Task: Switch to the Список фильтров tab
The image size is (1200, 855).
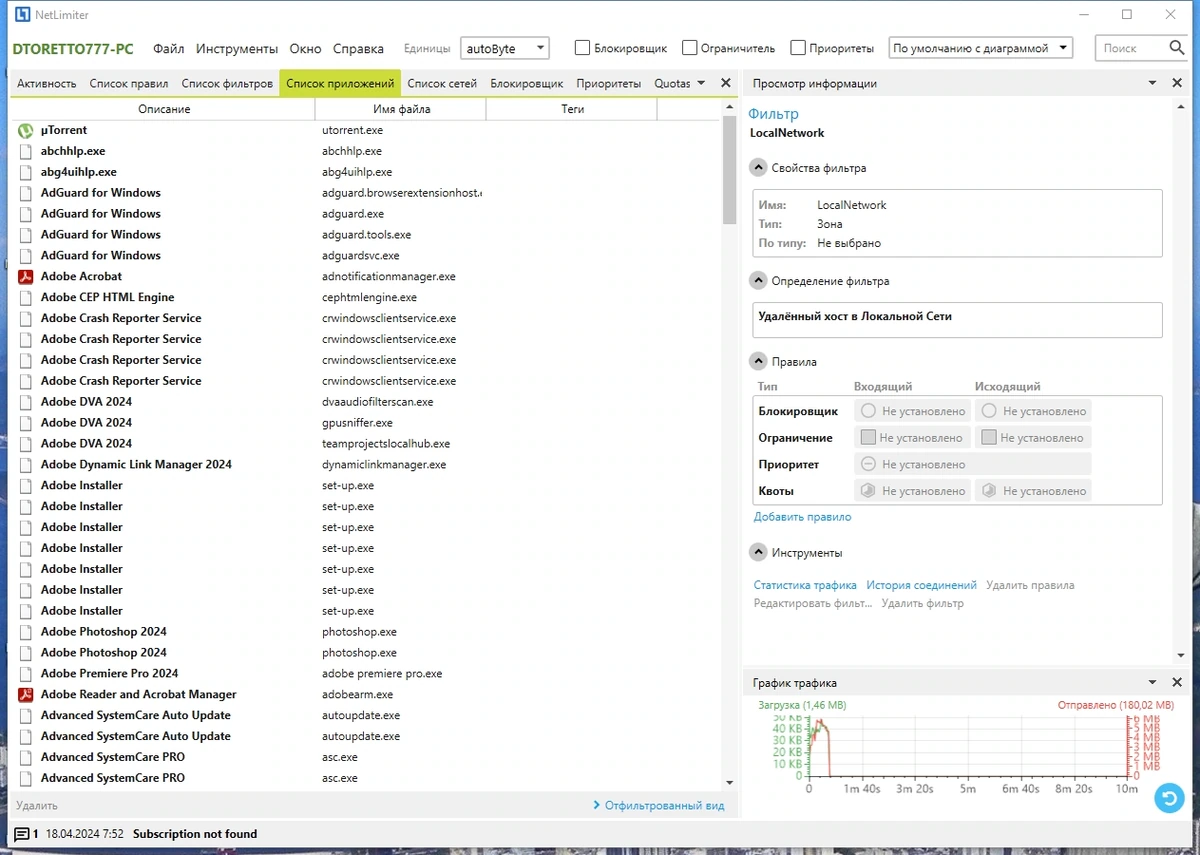Action: [x=227, y=83]
